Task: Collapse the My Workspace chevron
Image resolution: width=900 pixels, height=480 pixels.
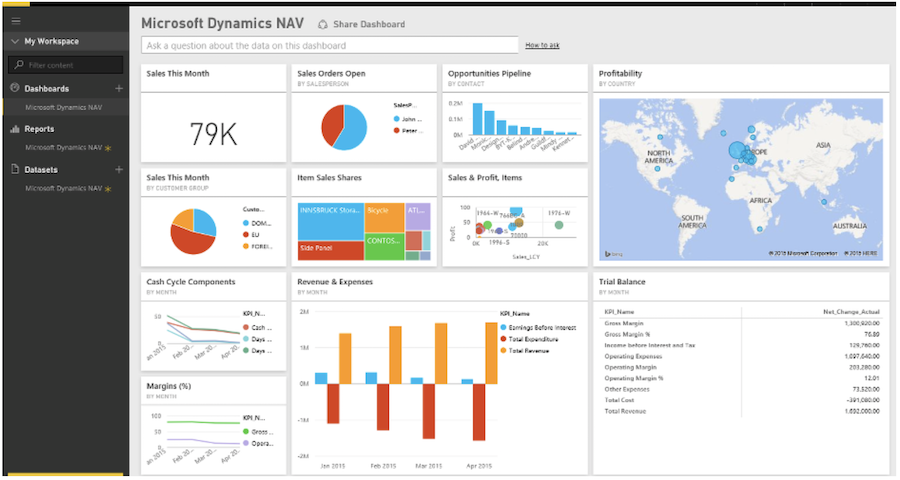Action: [x=15, y=41]
